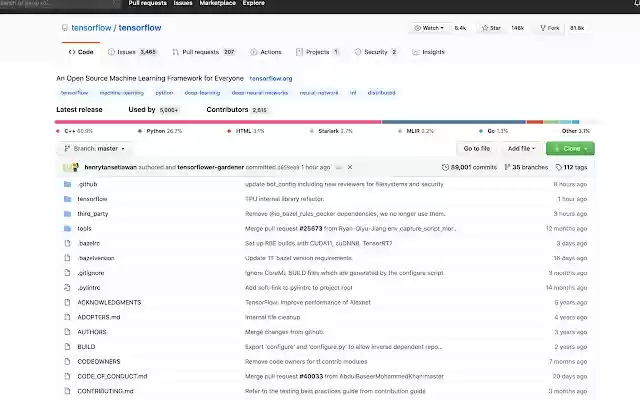
Task: Click the Go to file button
Action: pyautogui.click(x=477, y=149)
